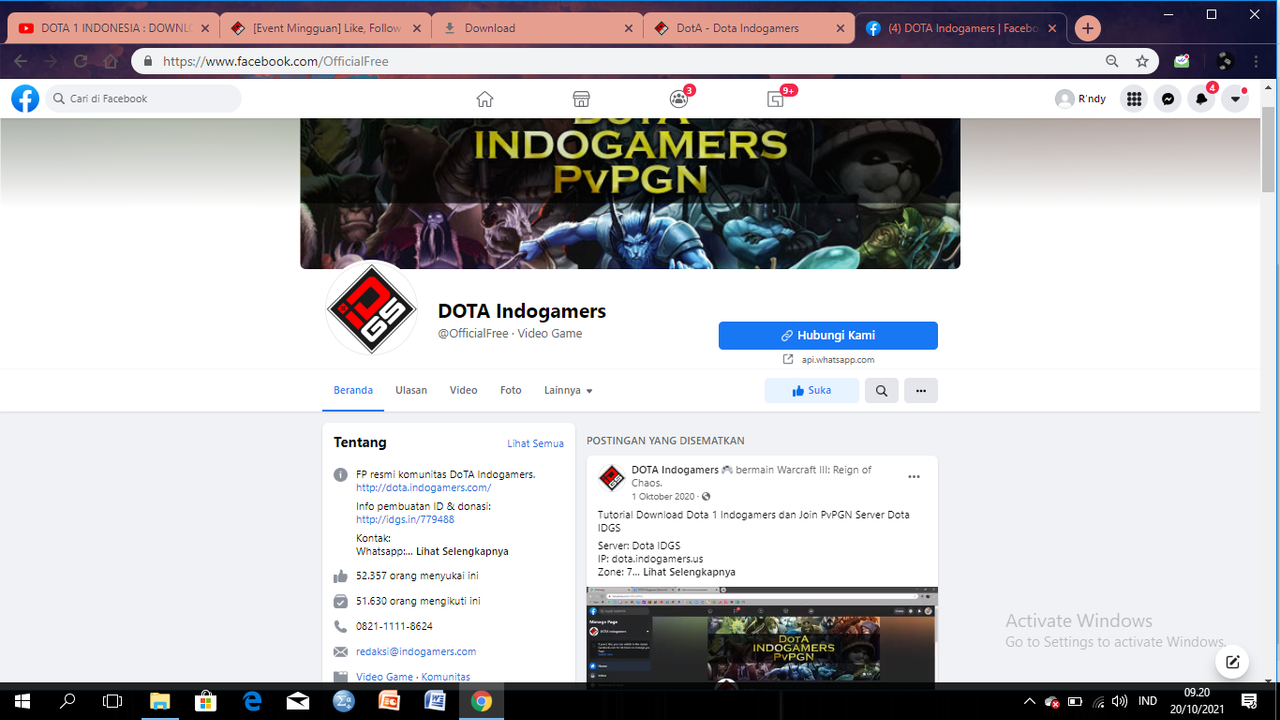Click the pinned post date 1 Oktober 2020
The height and width of the screenshot is (720, 1280).
click(665, 497)
